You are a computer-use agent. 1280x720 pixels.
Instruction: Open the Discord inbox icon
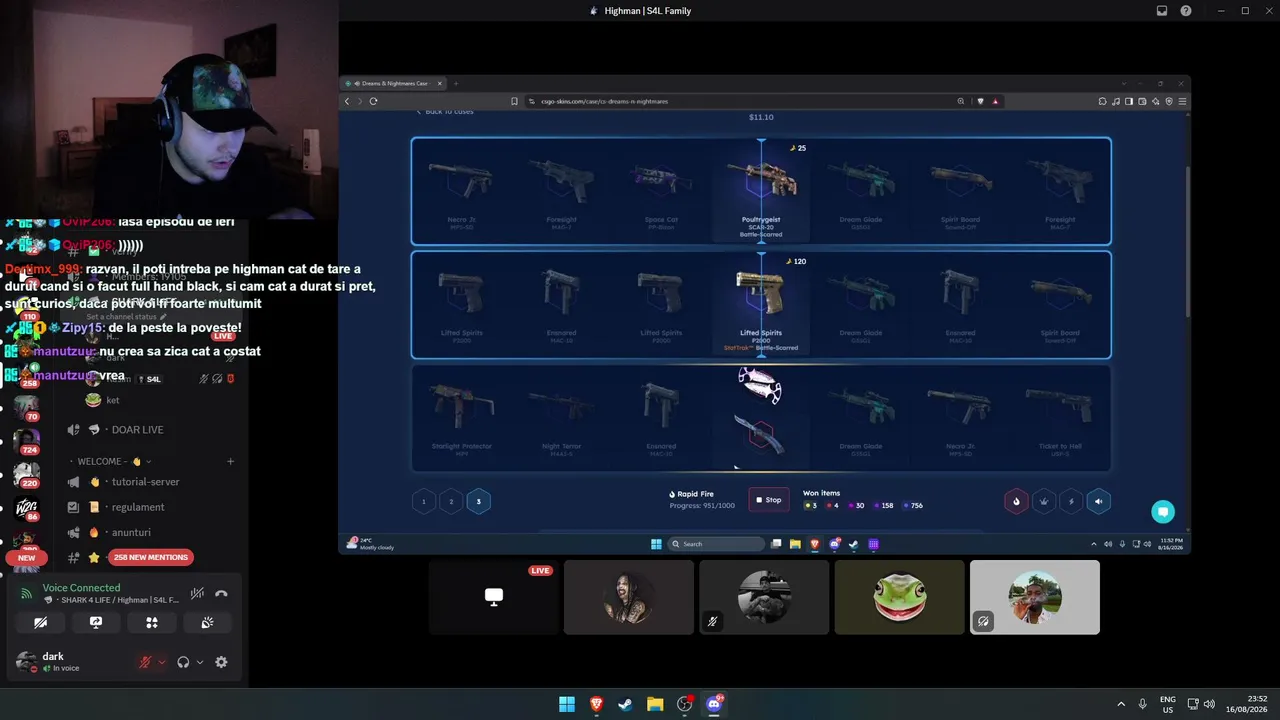(1162, 11)
